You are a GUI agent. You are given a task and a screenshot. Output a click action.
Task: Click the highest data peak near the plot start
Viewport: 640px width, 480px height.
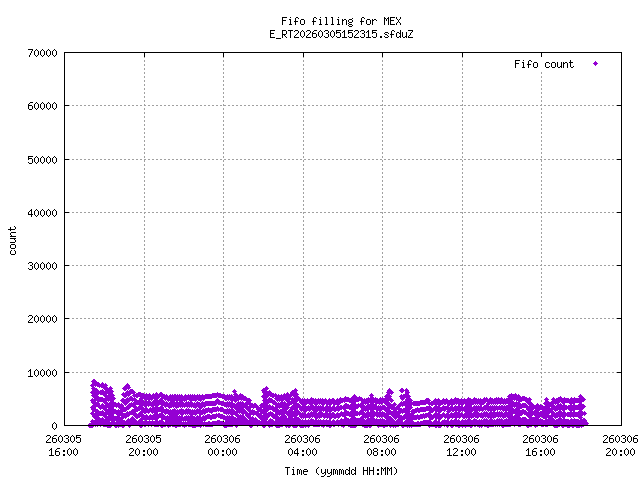(x=94, y=382)
